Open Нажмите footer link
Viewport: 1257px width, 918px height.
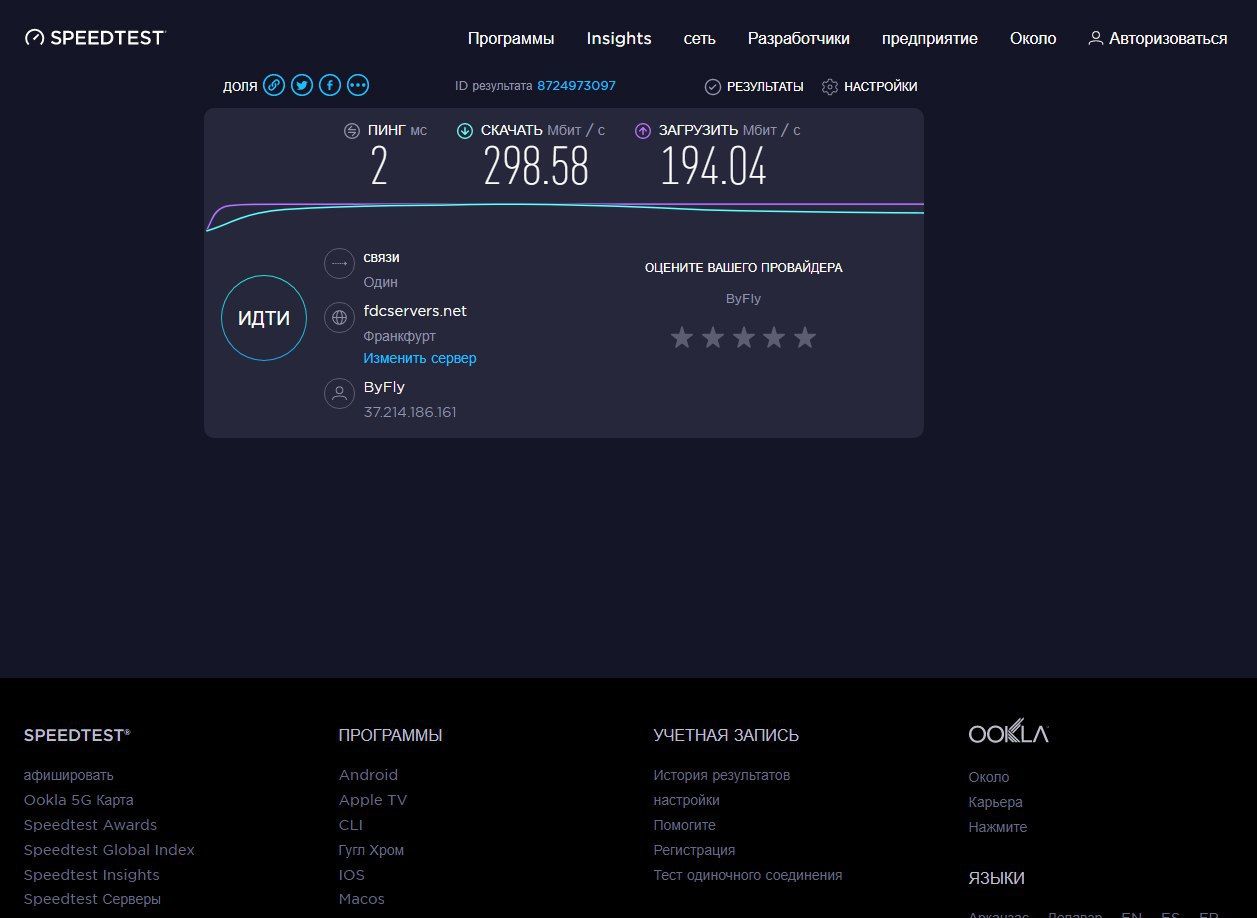[998, 827]
